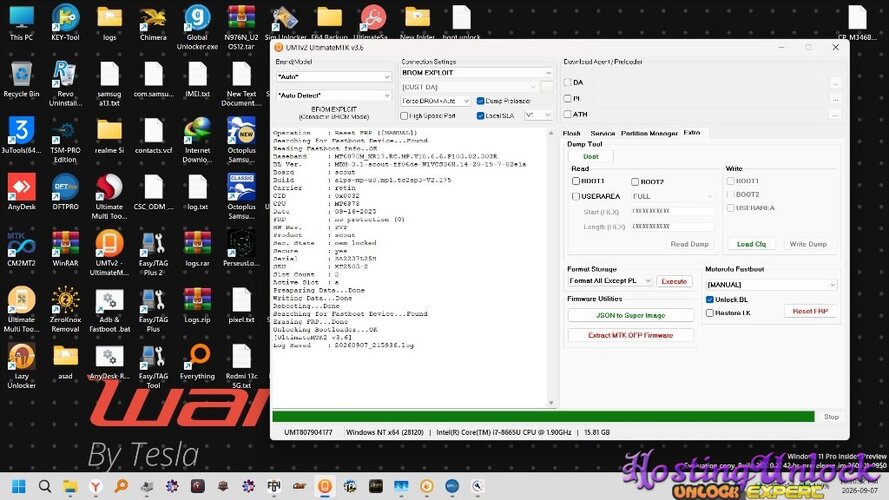Launch Global Unlocker.exe desktop icon
This screenshot has width=889, height=500.
[x=197, y=27]
